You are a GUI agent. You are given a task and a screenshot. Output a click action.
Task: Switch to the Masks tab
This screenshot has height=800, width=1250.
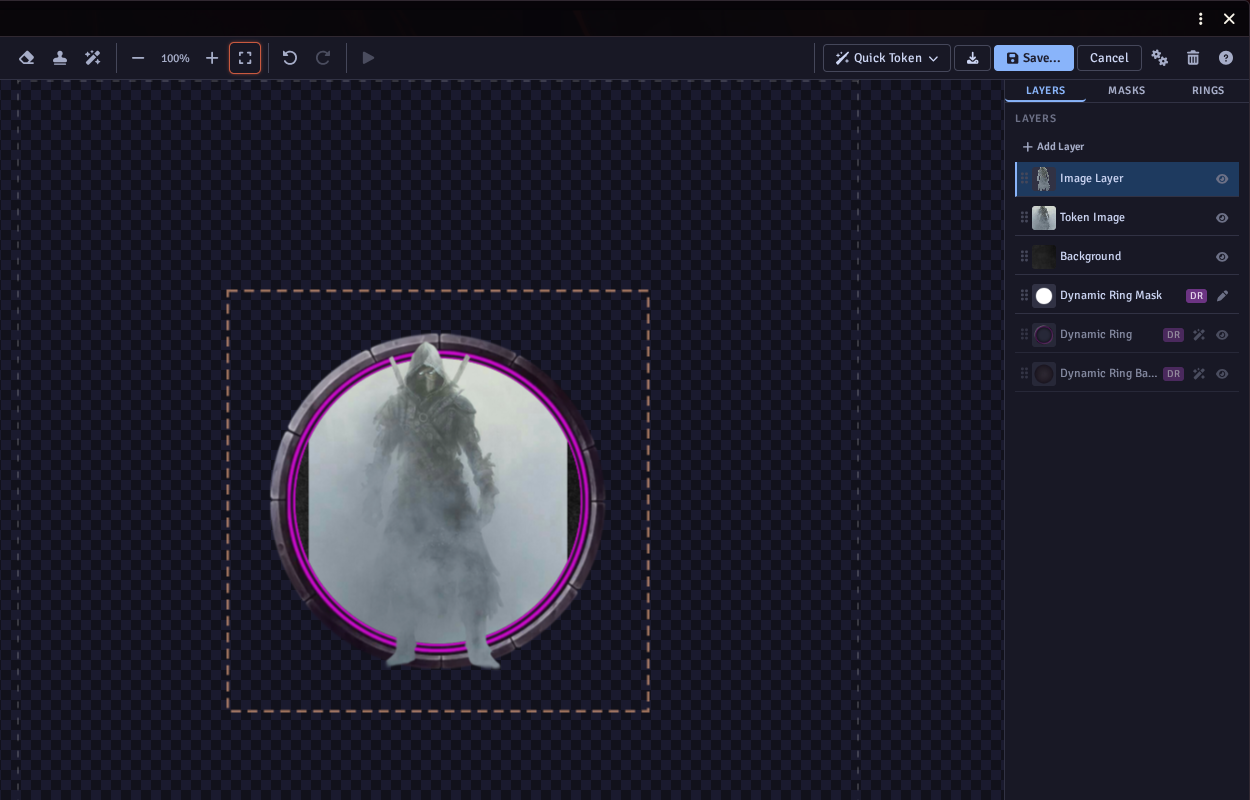pyautogui.click(x=1126, y=90)
